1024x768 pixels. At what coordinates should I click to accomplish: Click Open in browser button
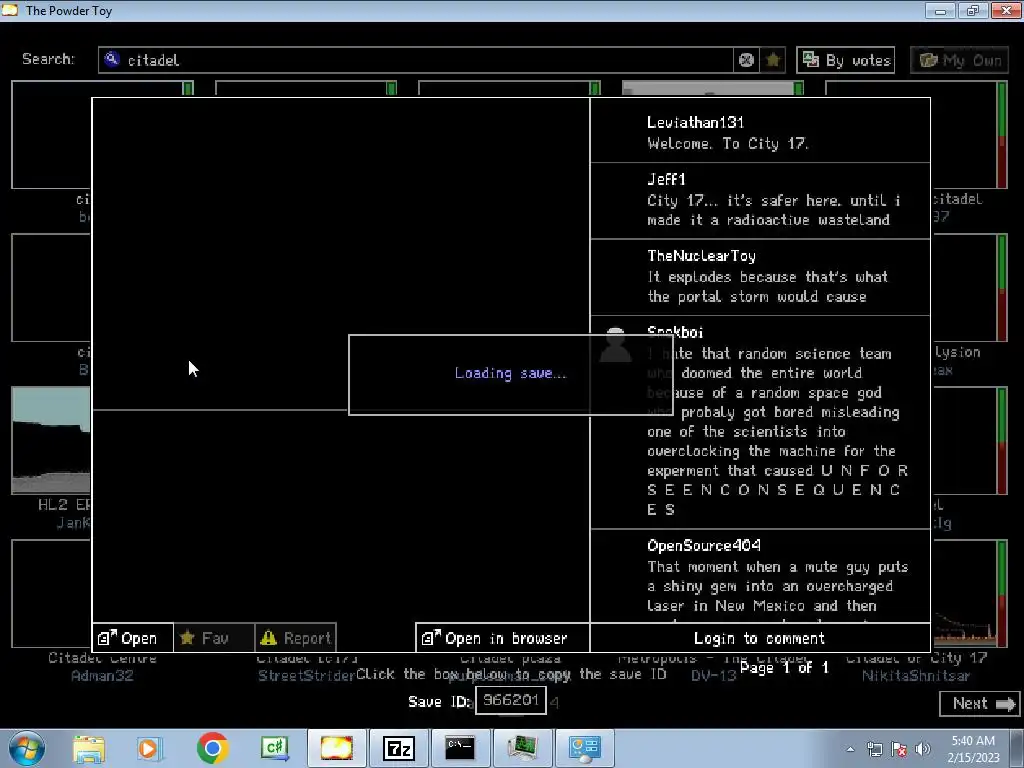[x=502, y=637]
